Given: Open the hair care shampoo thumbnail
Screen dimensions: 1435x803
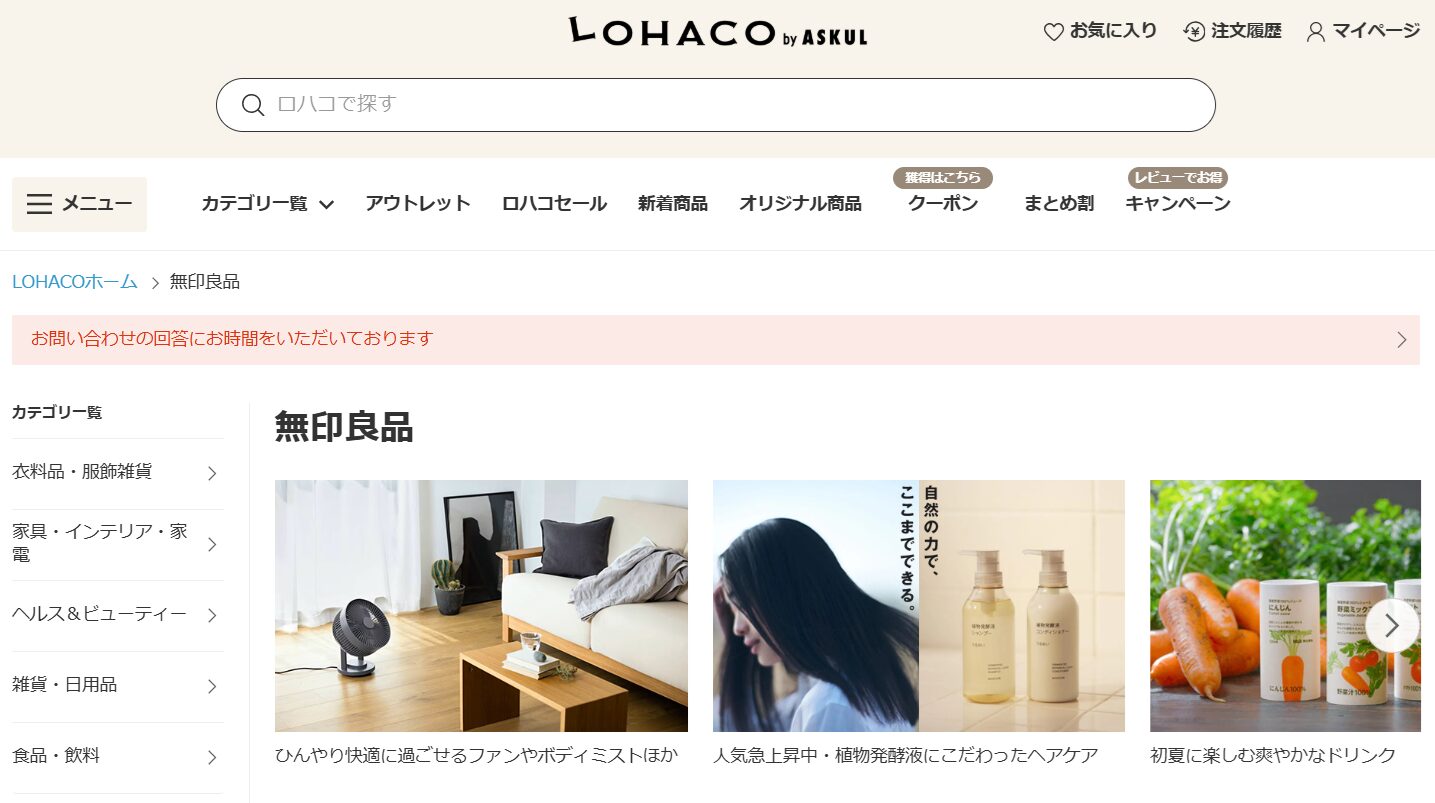Looking at the screenshot, I should [x=919, y=606].
